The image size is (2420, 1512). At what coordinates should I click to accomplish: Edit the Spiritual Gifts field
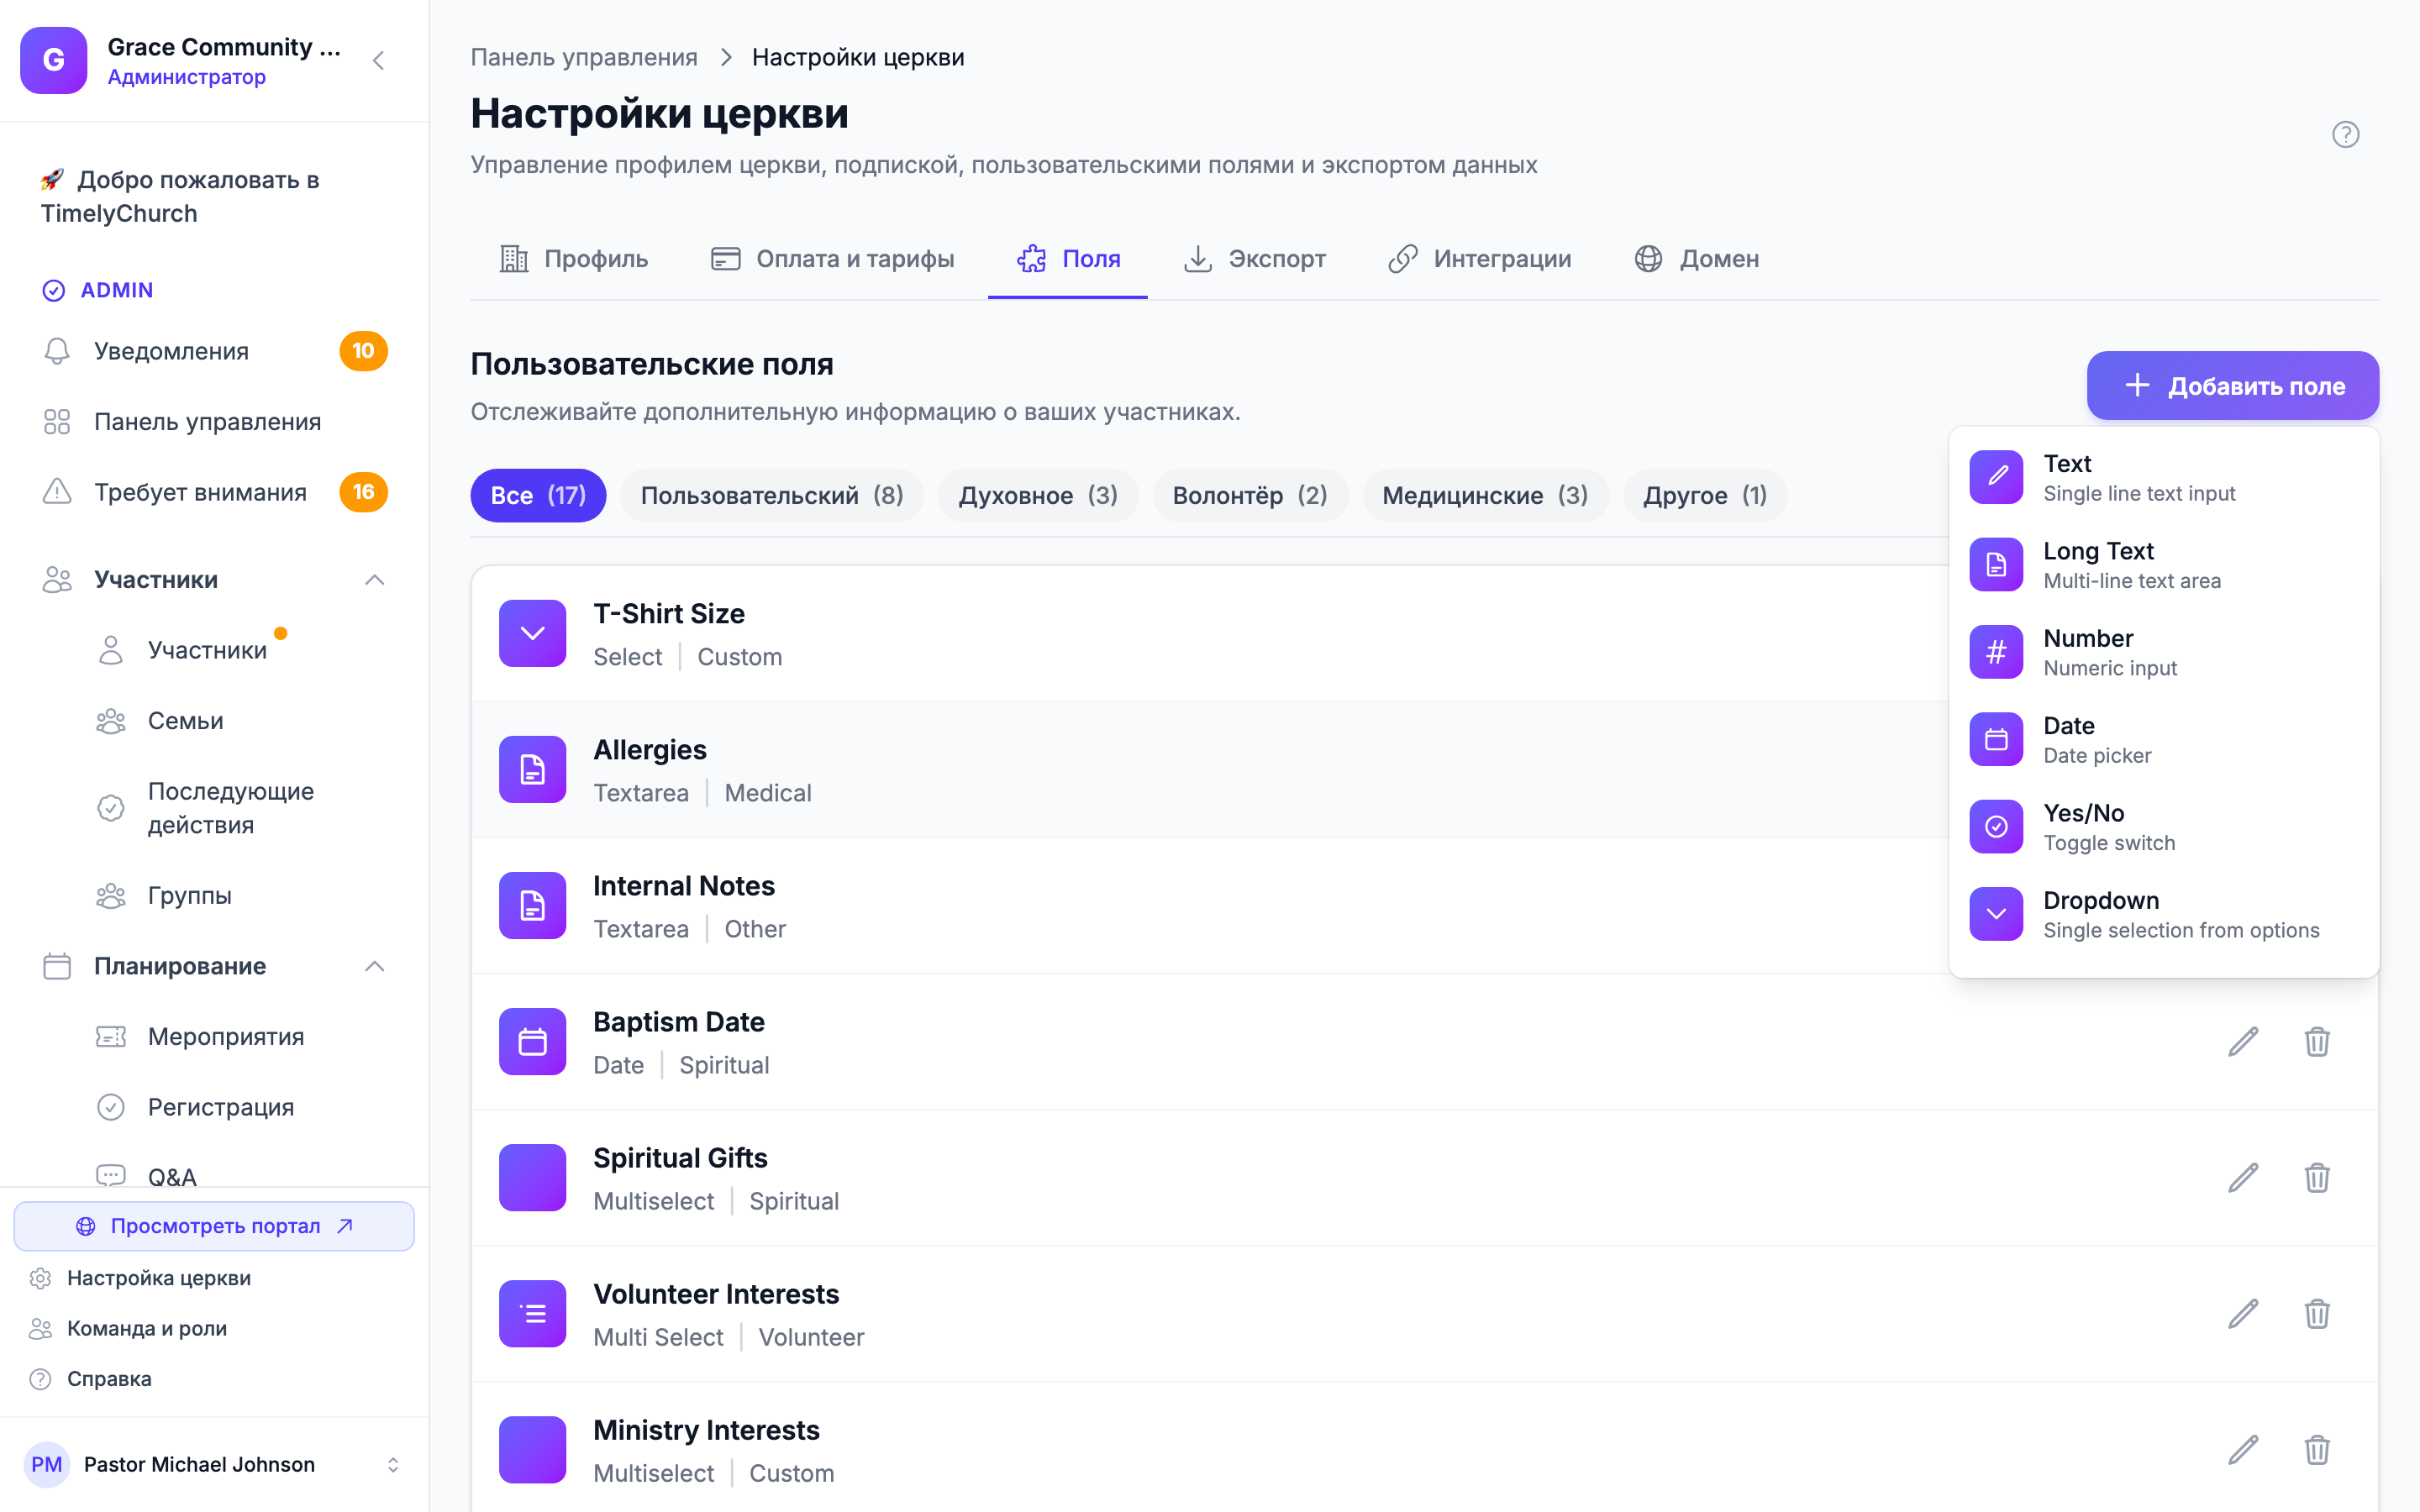point(2243,1177)
